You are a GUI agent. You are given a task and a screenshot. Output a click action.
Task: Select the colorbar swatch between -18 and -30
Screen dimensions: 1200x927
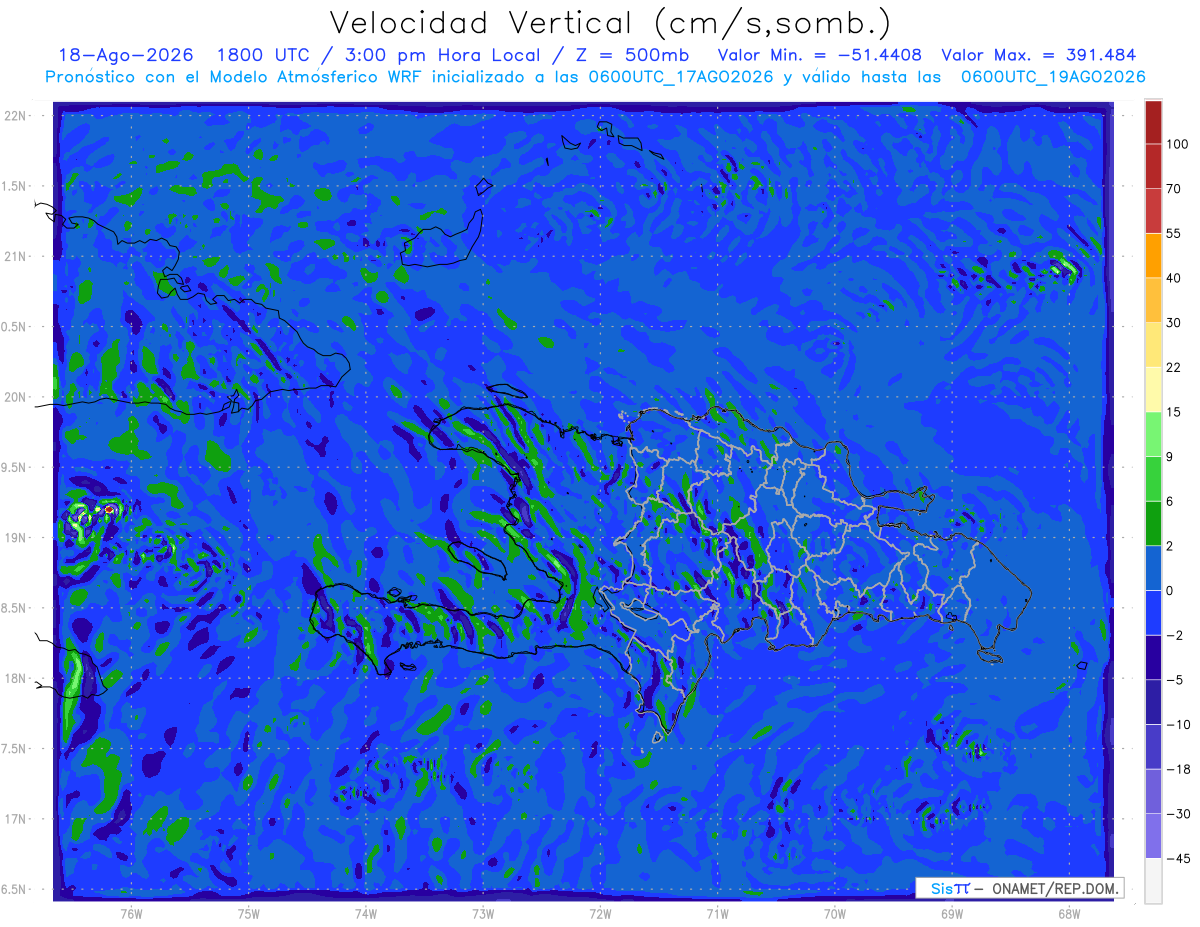[x=1153, y=791]
